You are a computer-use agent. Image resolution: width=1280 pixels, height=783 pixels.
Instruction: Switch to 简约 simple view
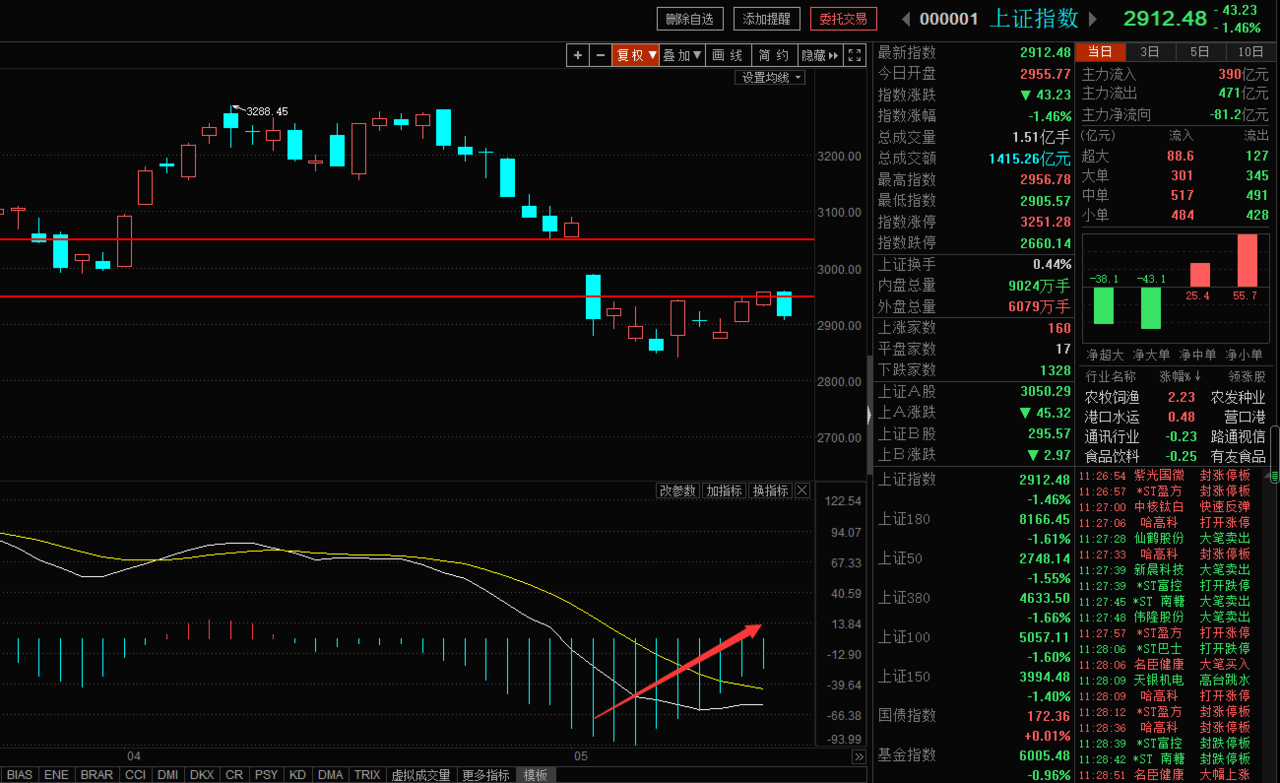click(x=774, y=56)
